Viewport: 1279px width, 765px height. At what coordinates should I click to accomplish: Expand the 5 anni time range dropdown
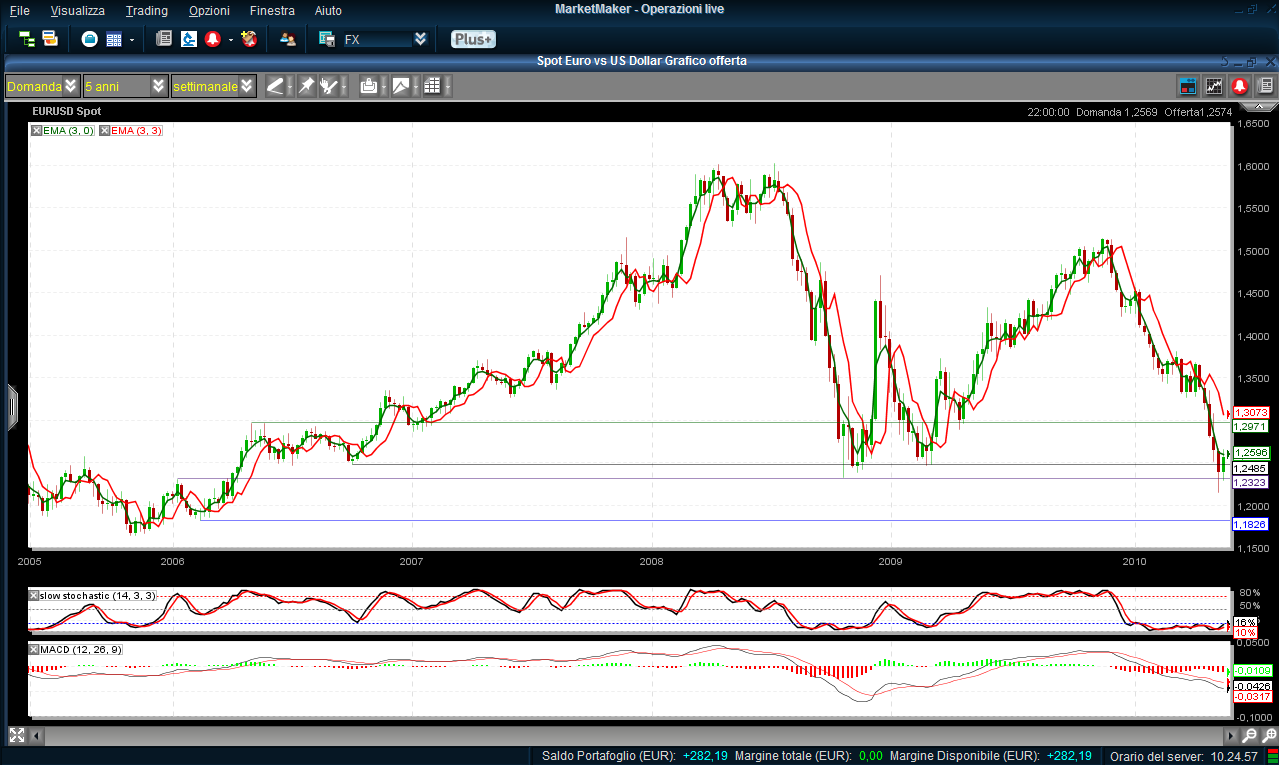[x=159, y=86]
